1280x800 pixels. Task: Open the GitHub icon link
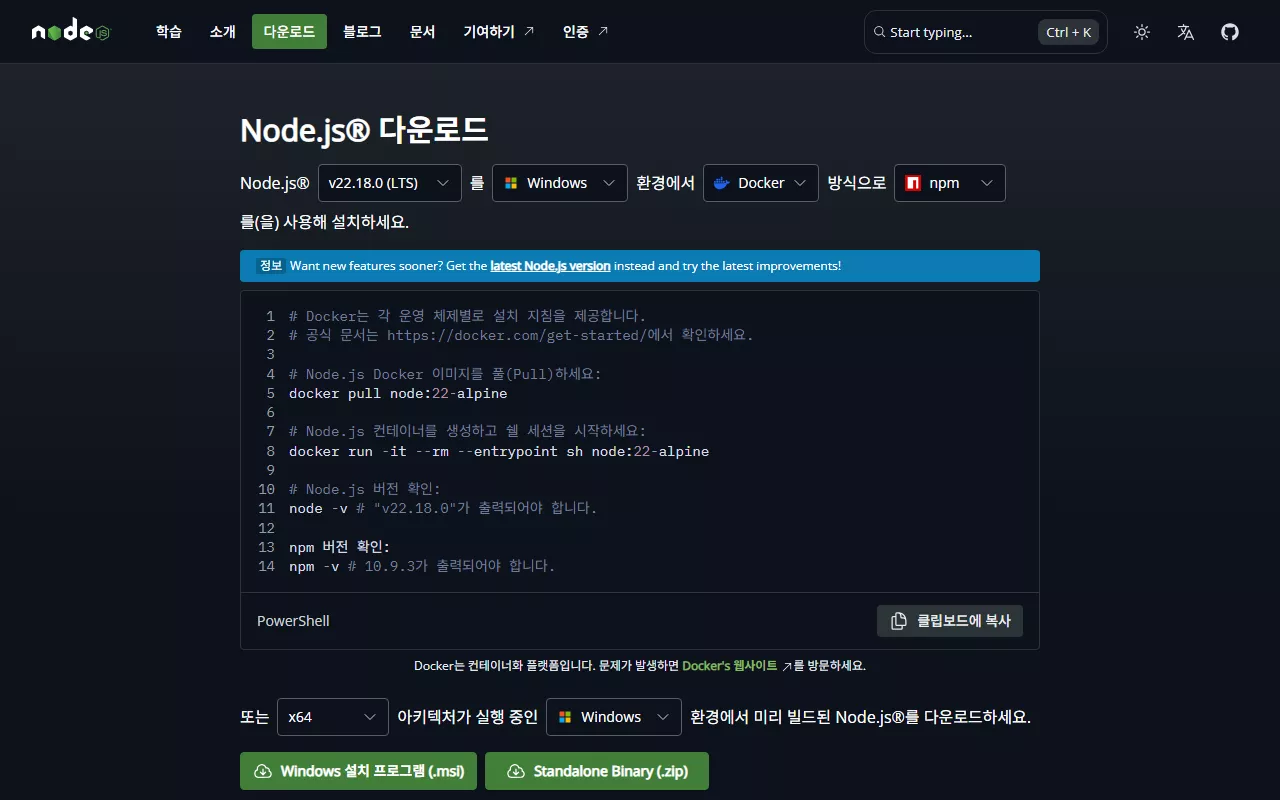(1230, 32)
